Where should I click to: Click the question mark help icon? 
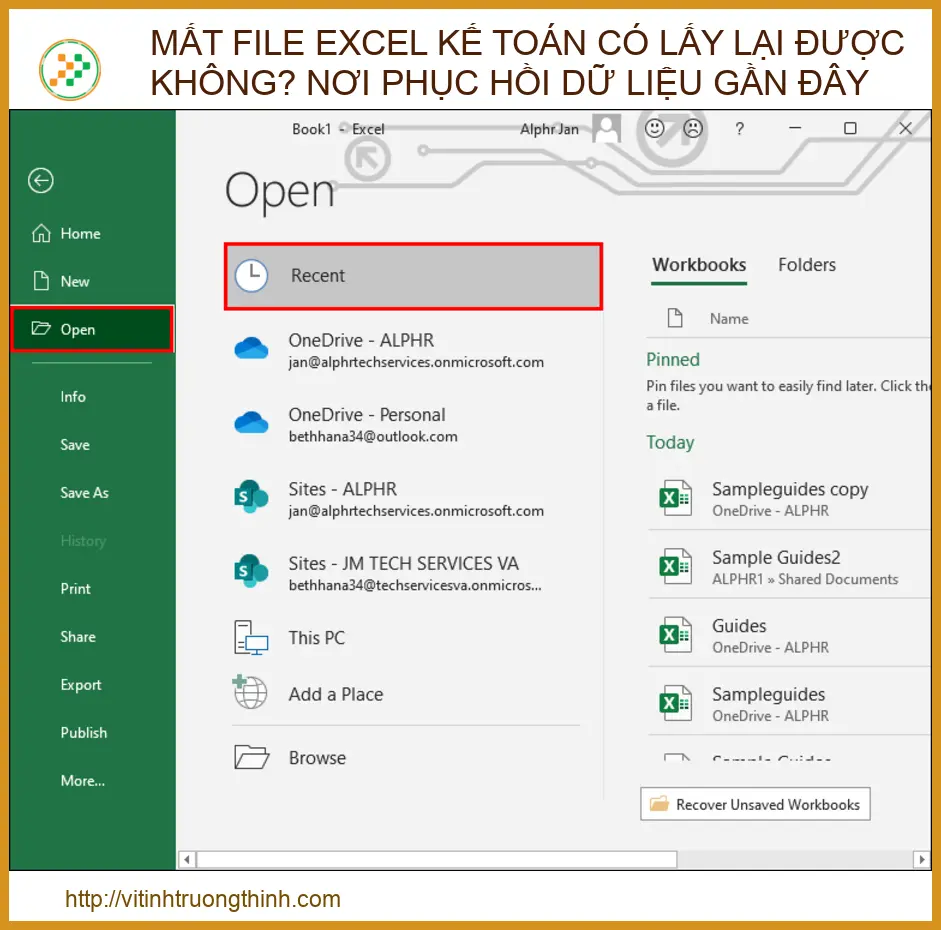(739, 128)
